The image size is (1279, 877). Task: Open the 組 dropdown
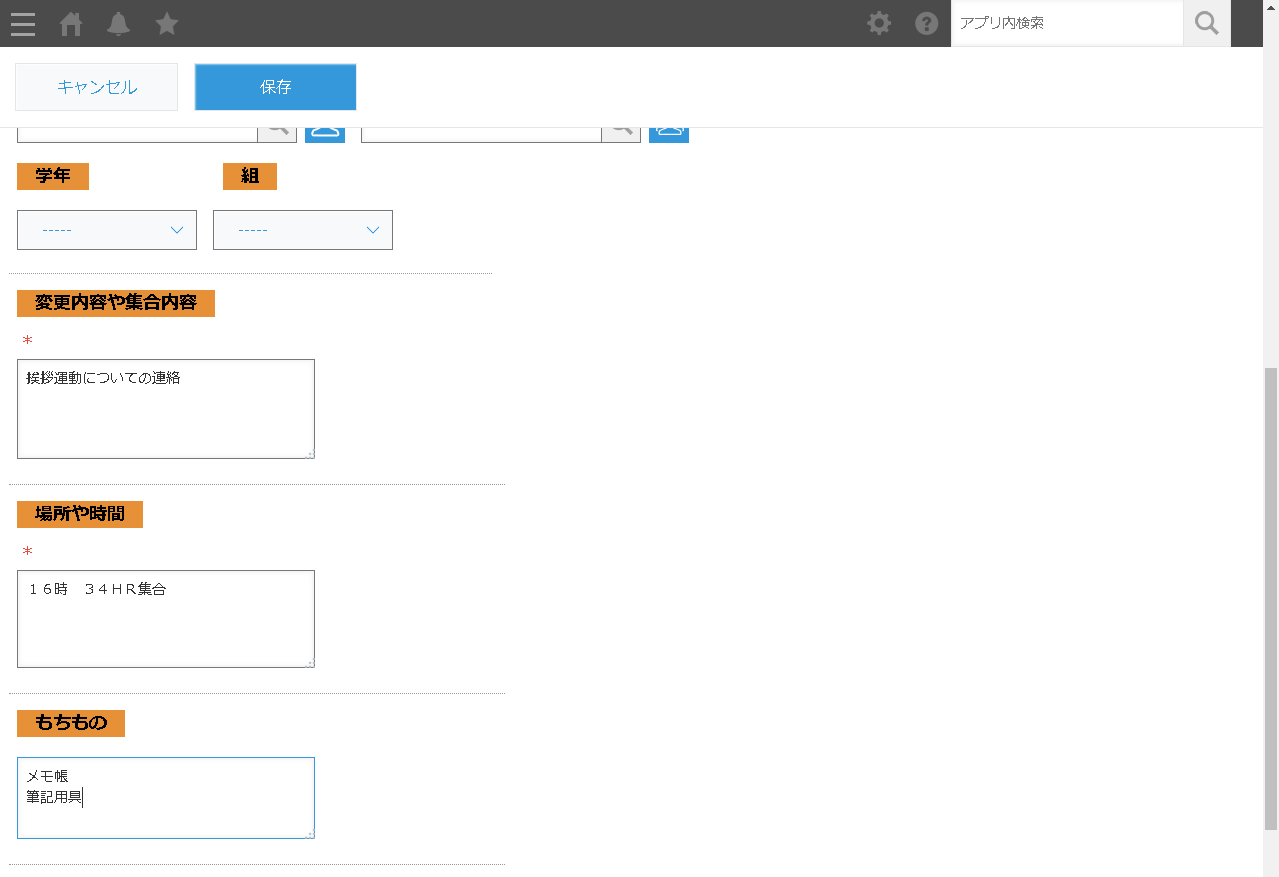pyautogui.click(x=303, y=230)
